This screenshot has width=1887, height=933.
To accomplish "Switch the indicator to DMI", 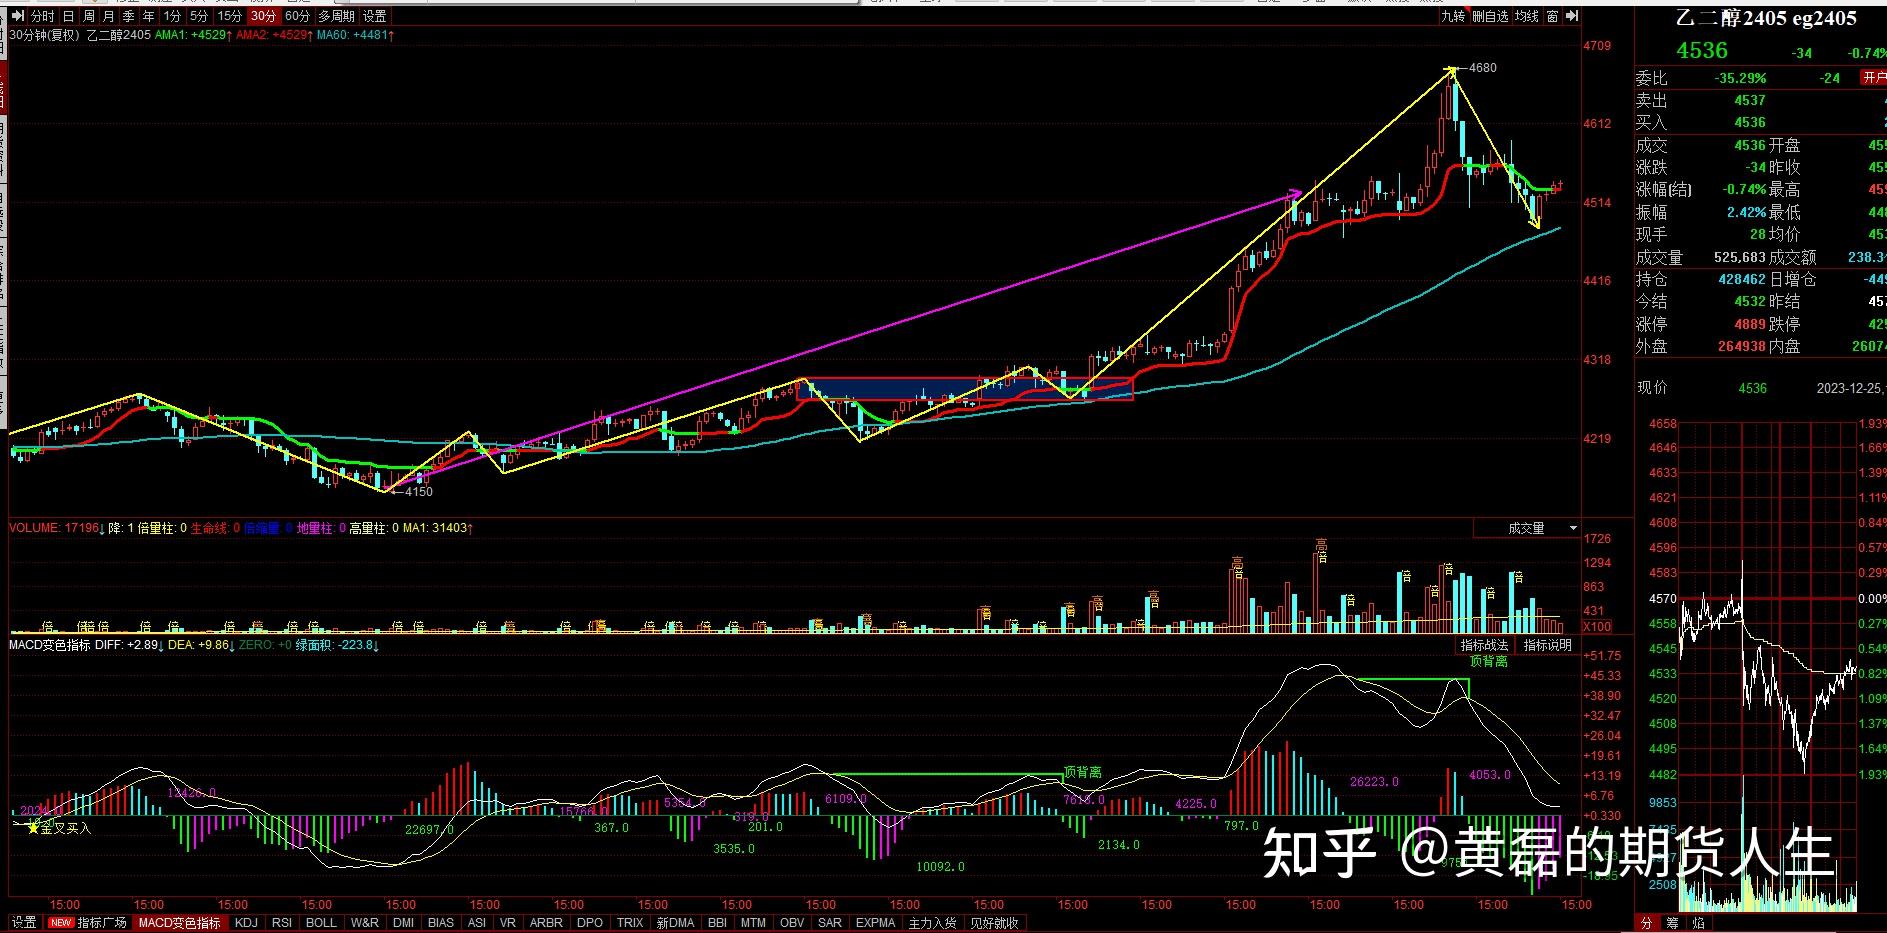I will [x=403, y=923].
